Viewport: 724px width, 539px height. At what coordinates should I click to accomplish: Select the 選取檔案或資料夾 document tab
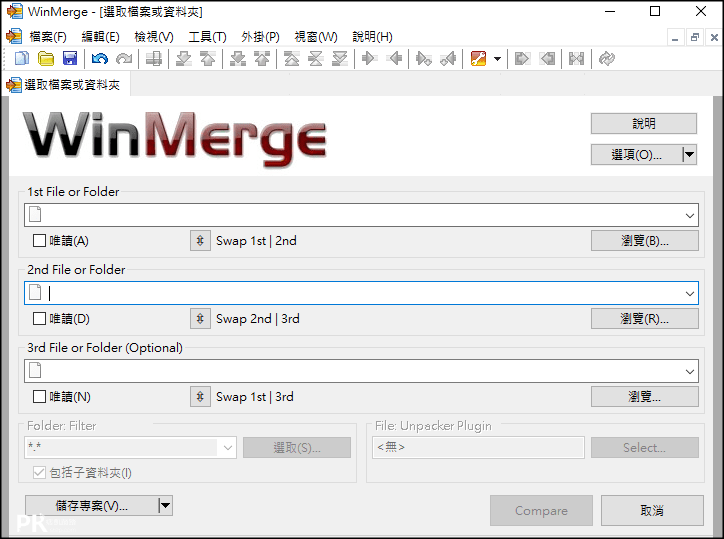pyautogui.click(x=67, y=85)
